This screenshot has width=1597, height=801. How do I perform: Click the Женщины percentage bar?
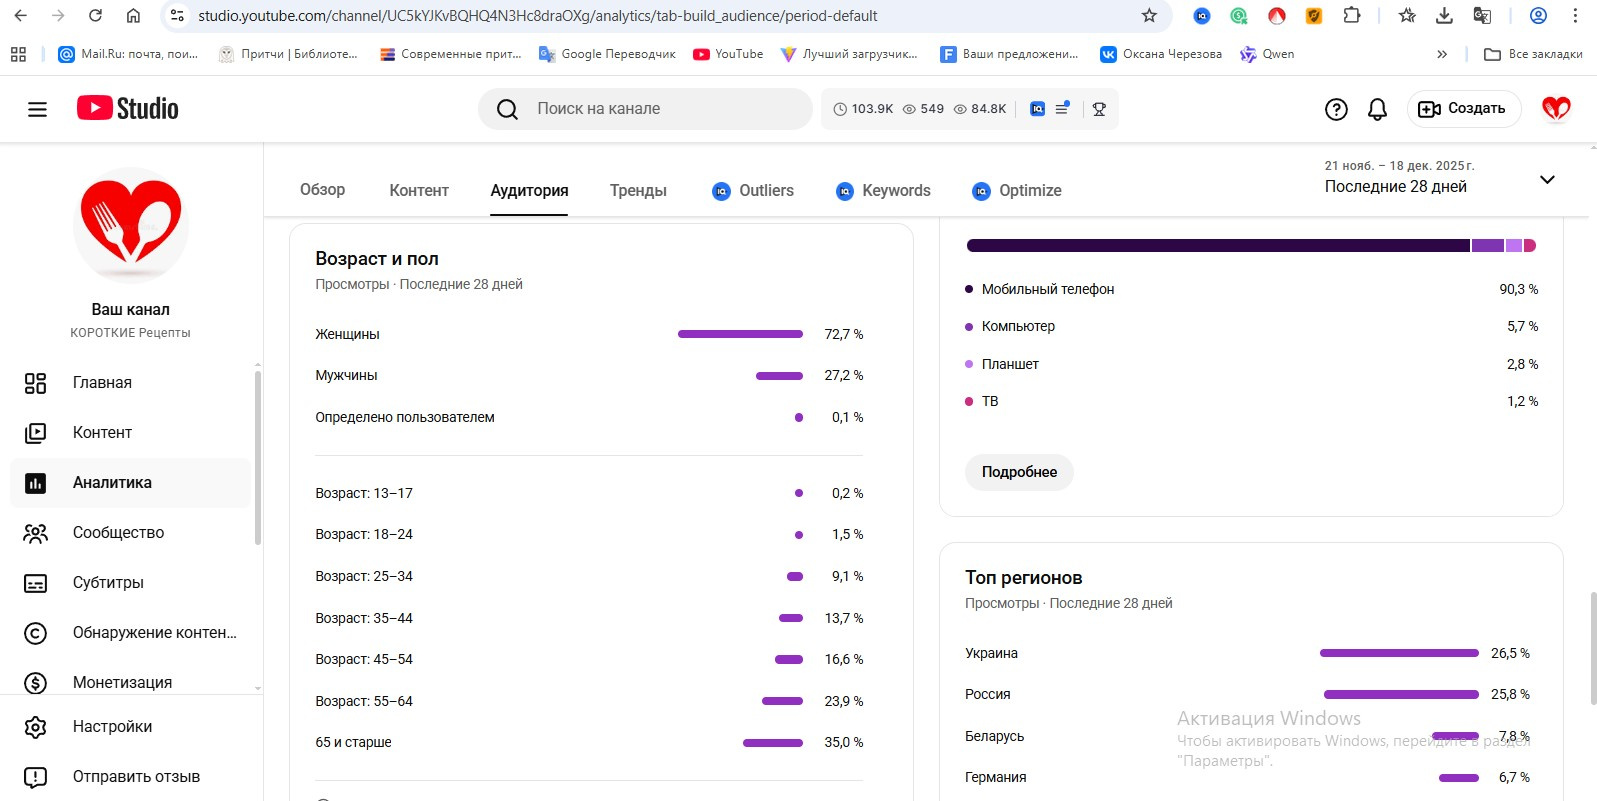tap(740, 334)
